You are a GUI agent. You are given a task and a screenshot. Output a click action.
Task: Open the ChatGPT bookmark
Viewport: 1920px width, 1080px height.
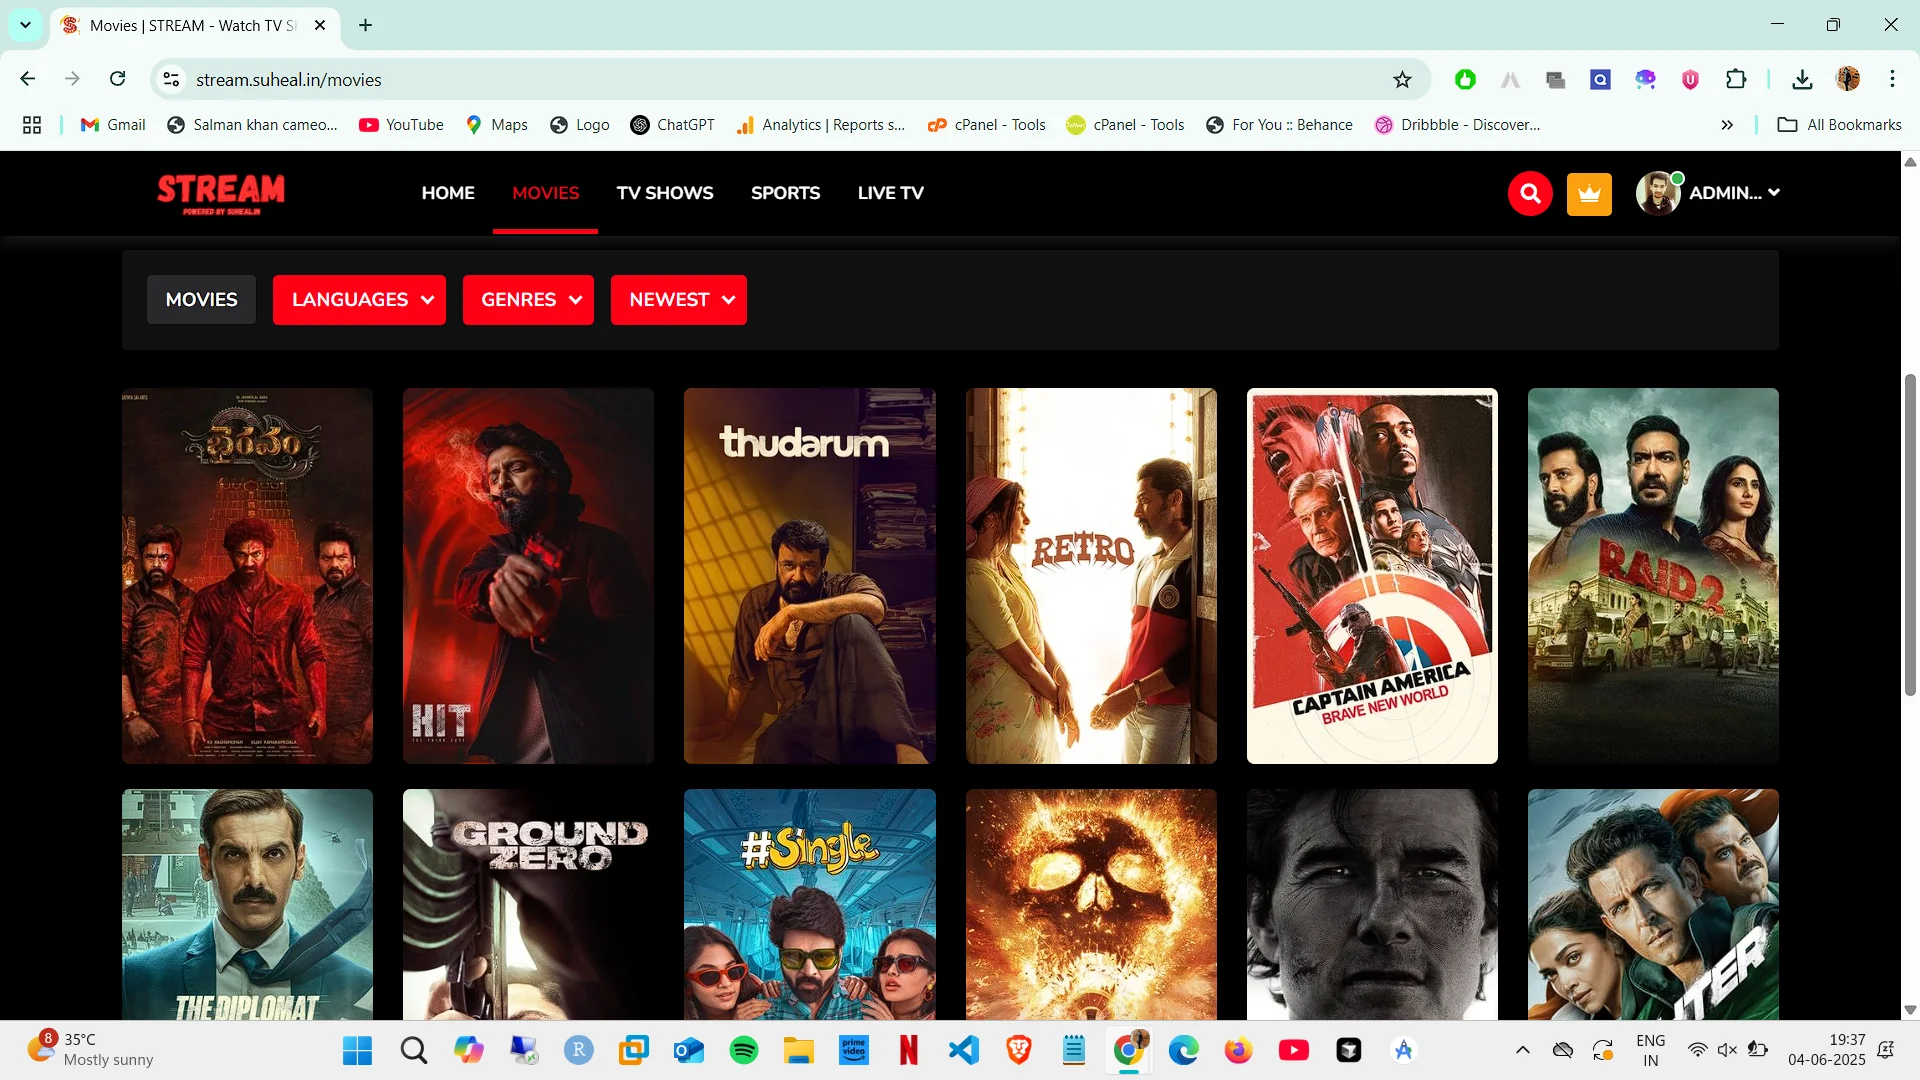(672, 125)
